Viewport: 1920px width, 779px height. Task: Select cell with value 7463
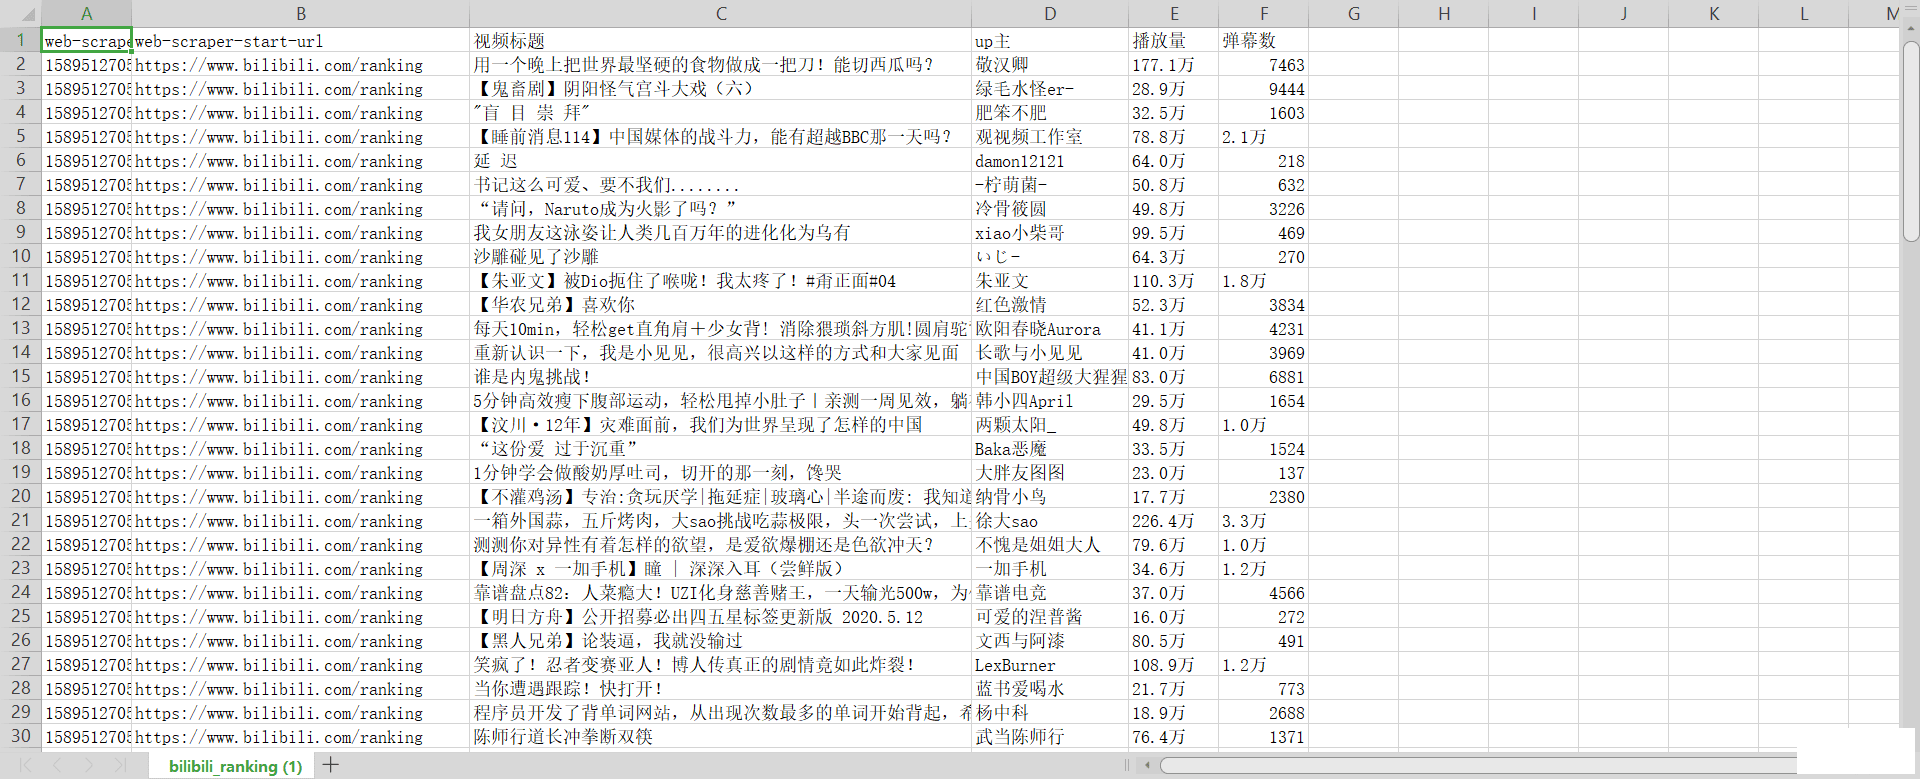[1264, 65]
